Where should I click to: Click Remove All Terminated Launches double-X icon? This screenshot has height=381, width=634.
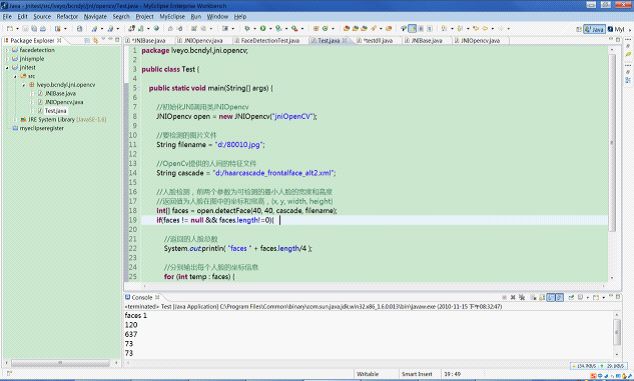click(x=522, y=297)
